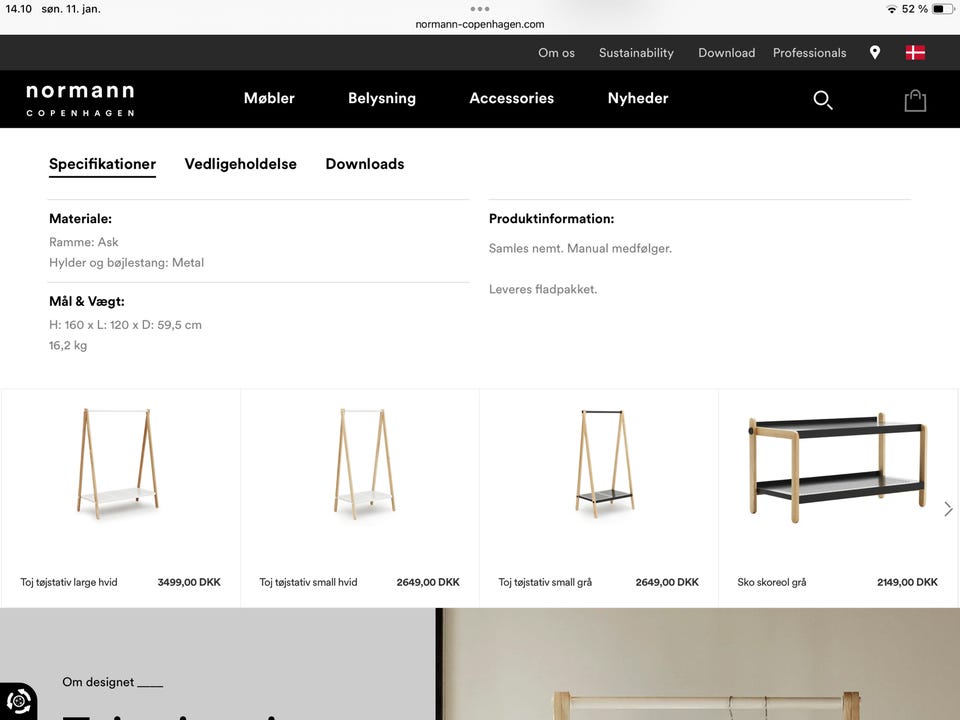Screen dimensions: 960x720
Task: Switch language via the Danish flag icon
Action: click(916, 52)
